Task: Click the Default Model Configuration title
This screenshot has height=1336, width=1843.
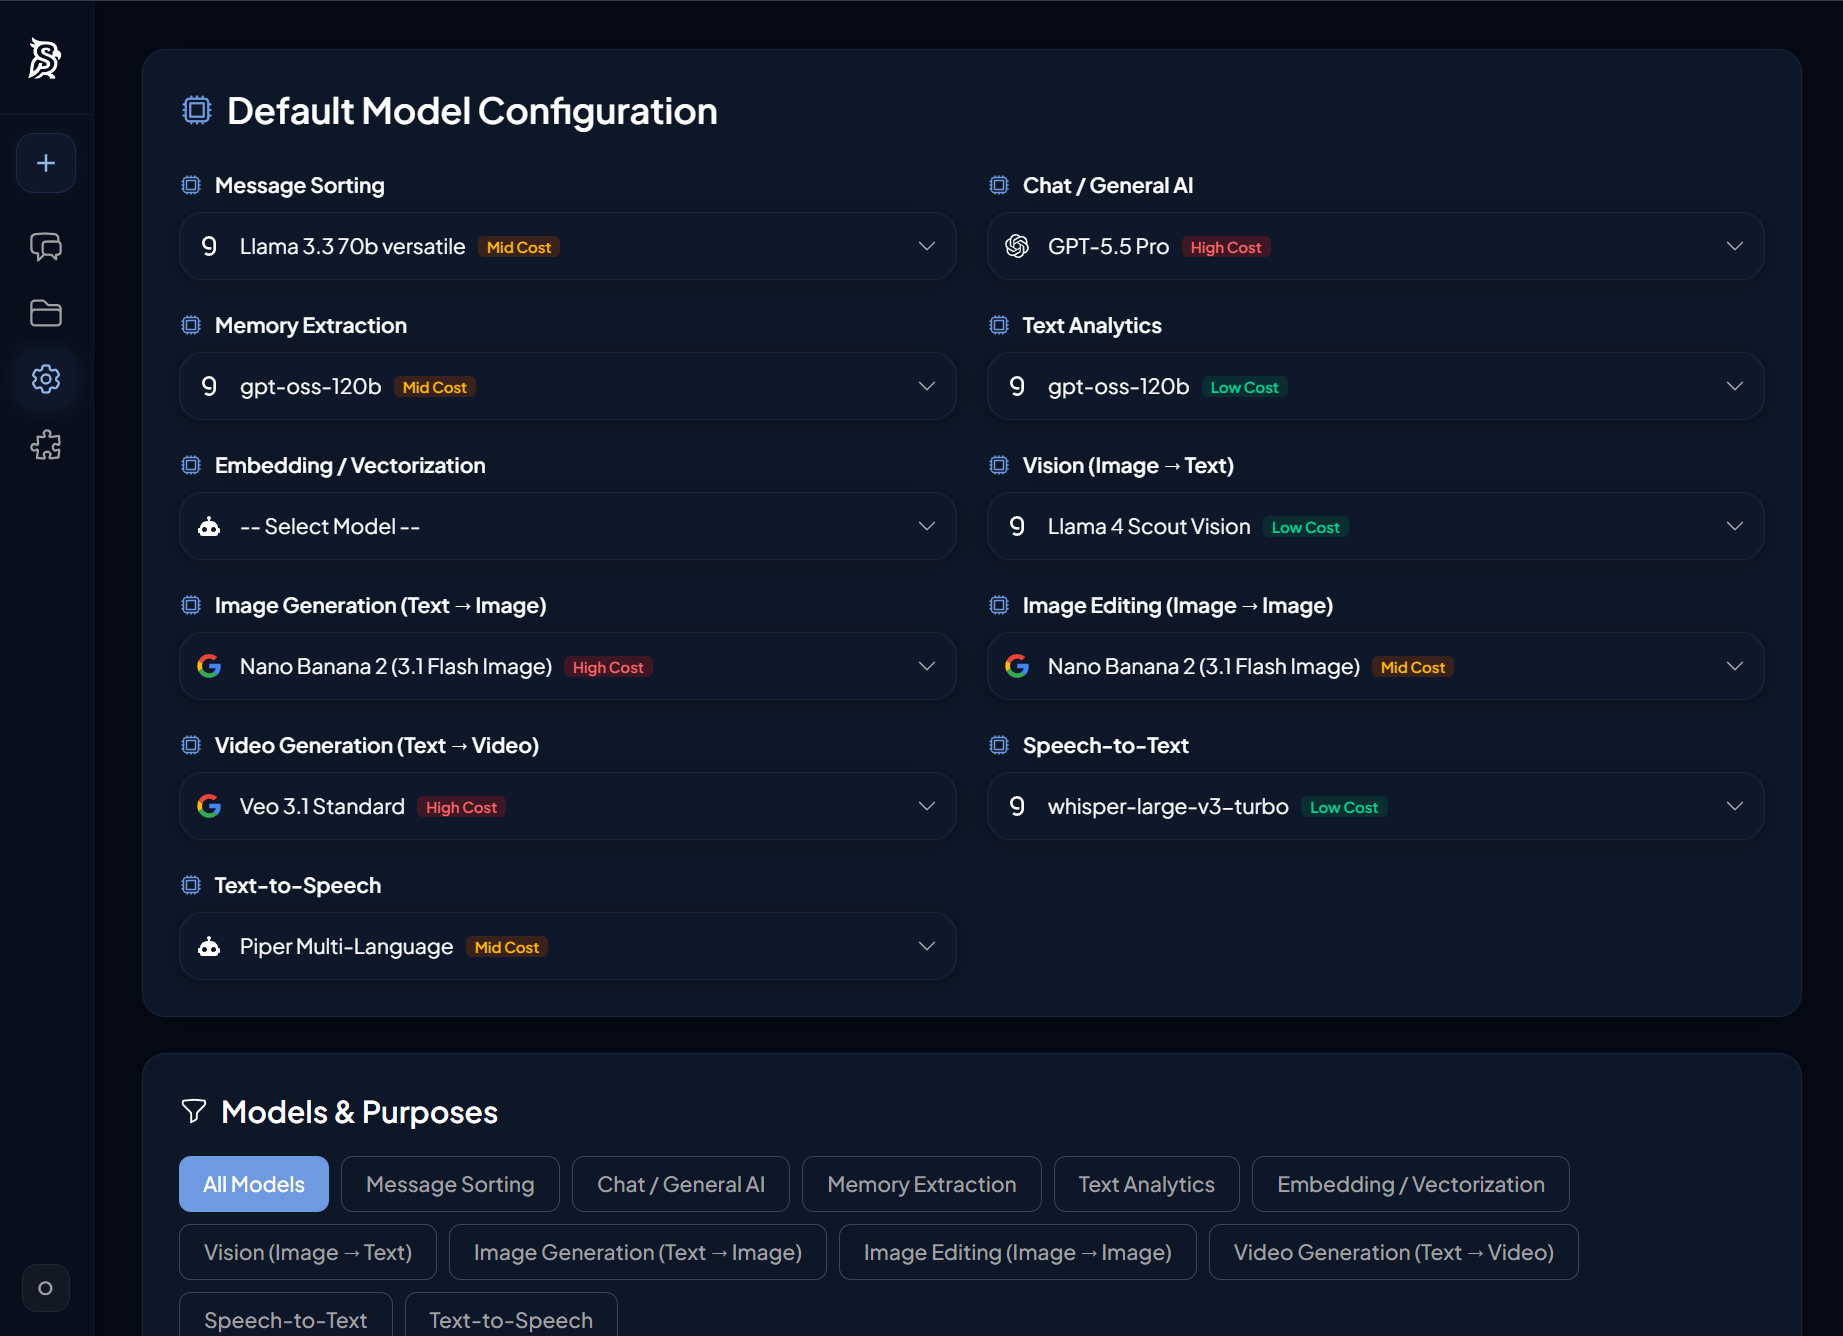Action: [472, 111]
